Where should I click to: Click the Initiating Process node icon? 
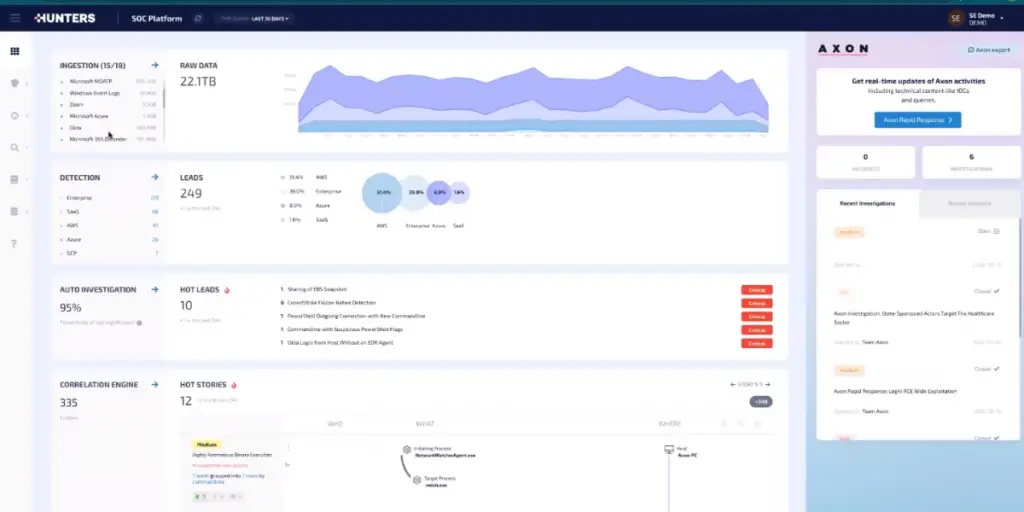pyautogui.click(x=407, y=449)
